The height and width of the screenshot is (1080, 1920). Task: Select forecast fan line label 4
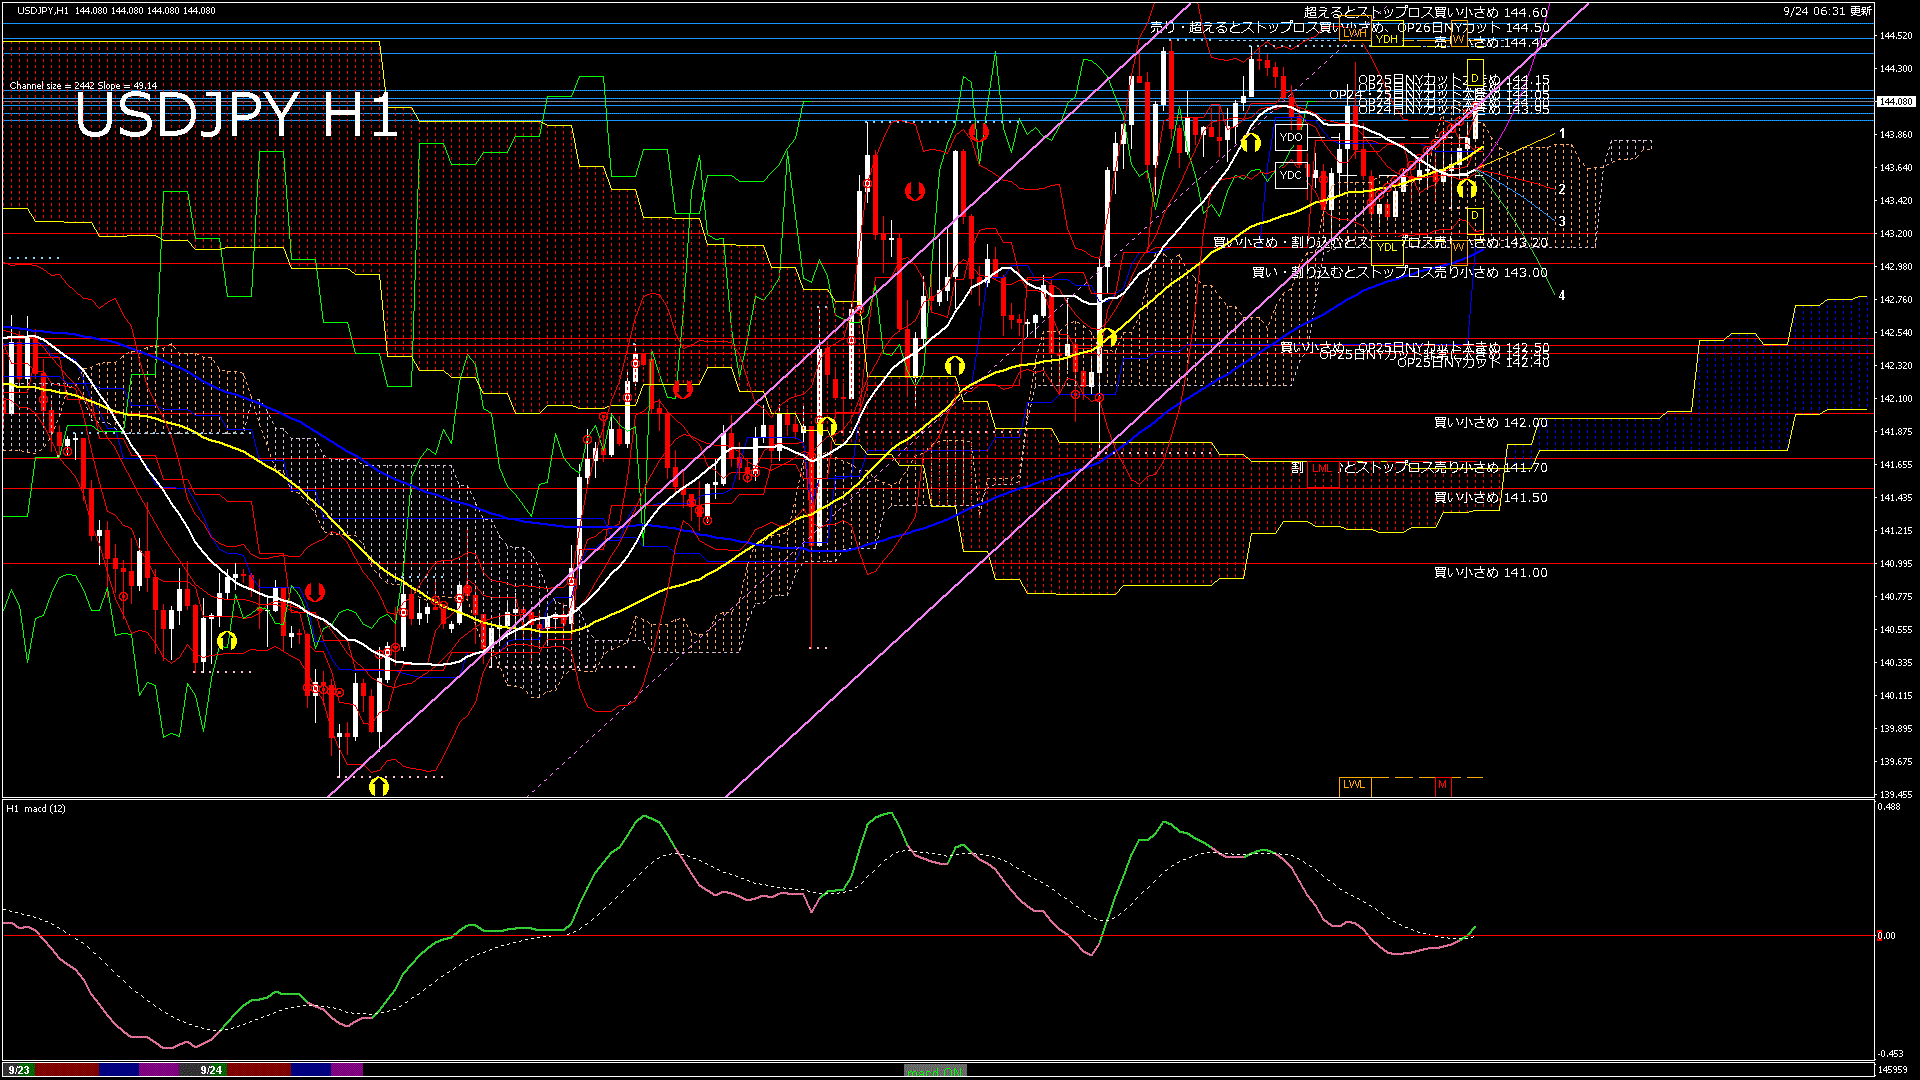[x=1562, y=296]
